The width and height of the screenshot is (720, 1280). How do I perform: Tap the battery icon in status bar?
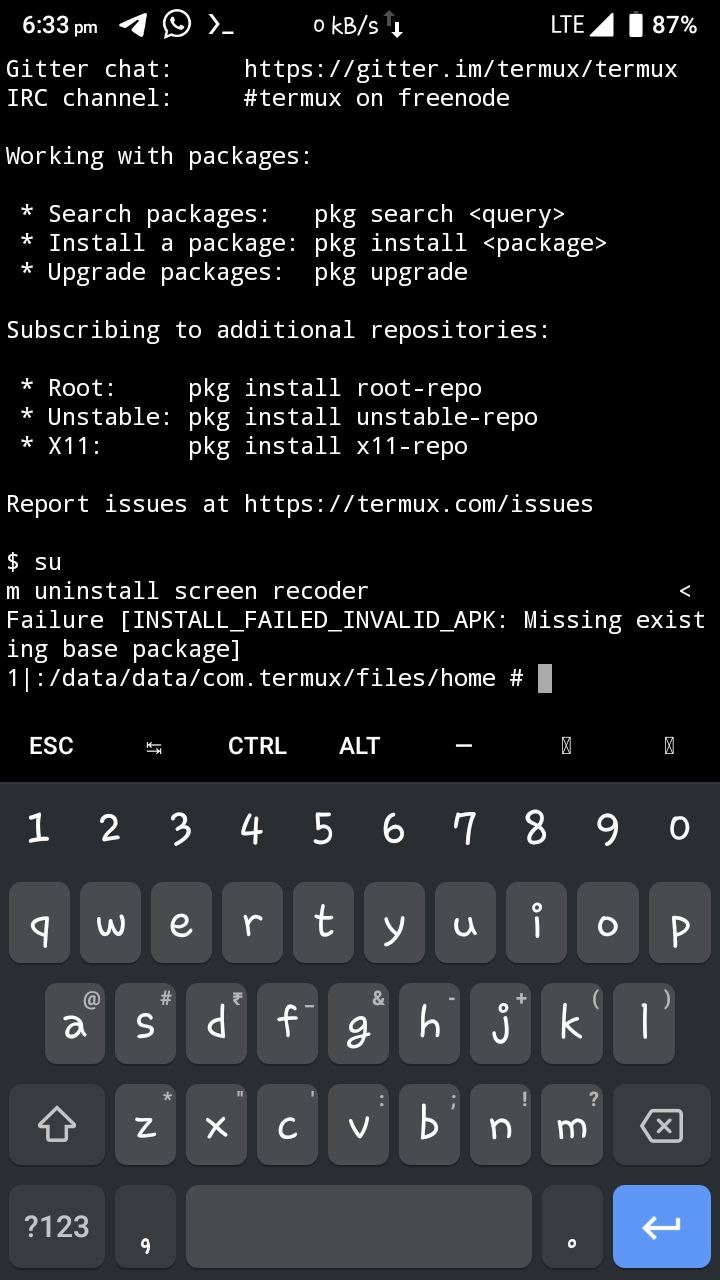click(636, 25)
